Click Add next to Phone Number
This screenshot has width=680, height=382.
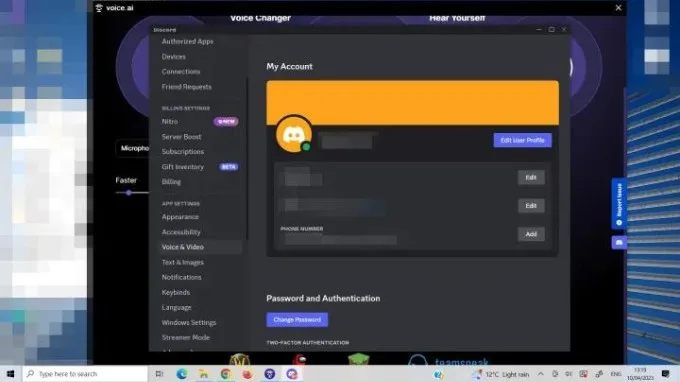point(531,234)
